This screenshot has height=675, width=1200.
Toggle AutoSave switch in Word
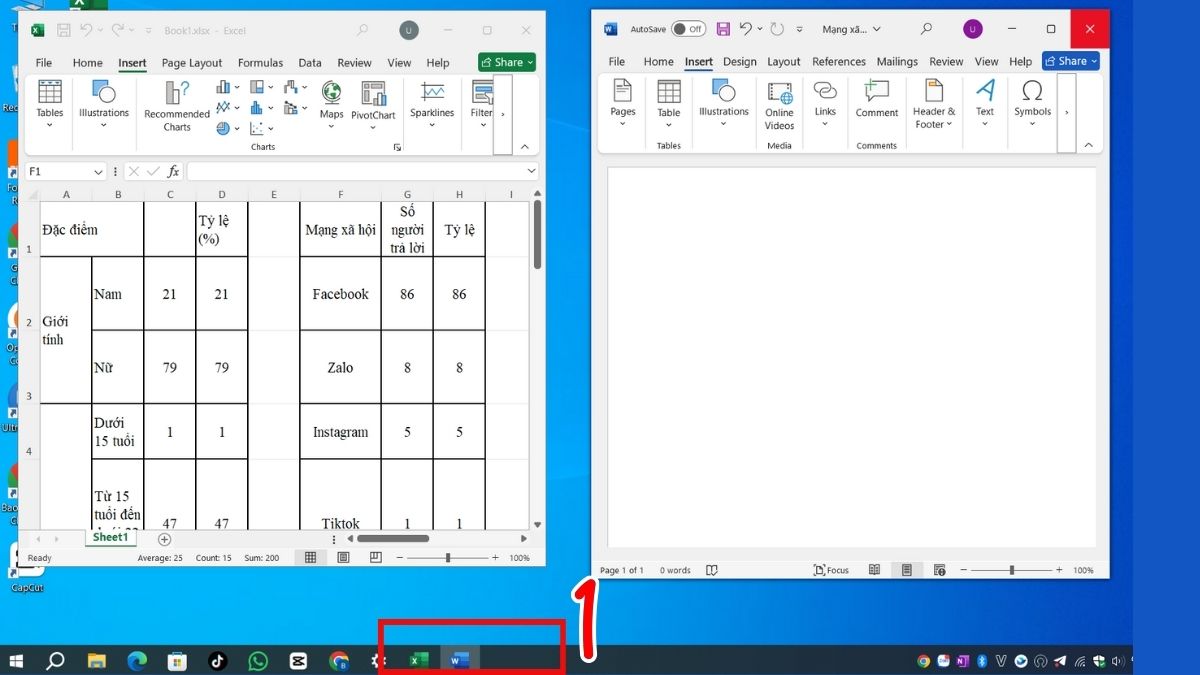[688, 29]
